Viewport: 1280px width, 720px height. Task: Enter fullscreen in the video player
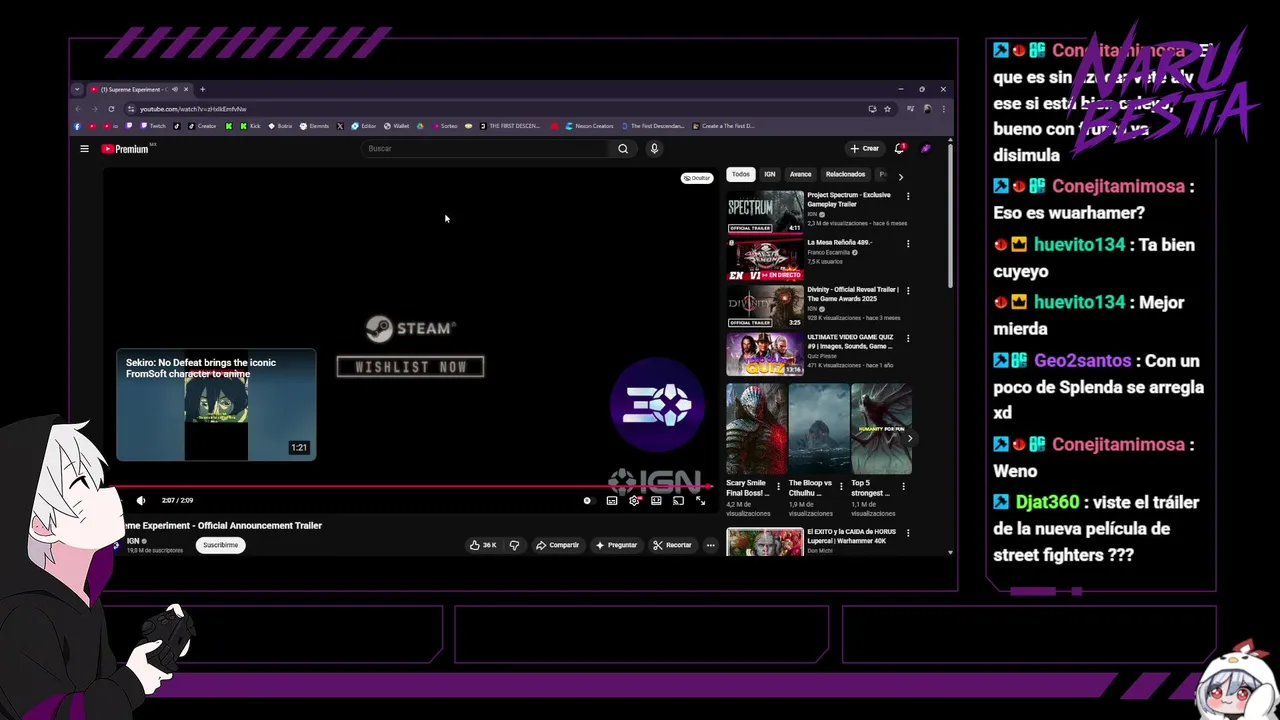[700, 501]
